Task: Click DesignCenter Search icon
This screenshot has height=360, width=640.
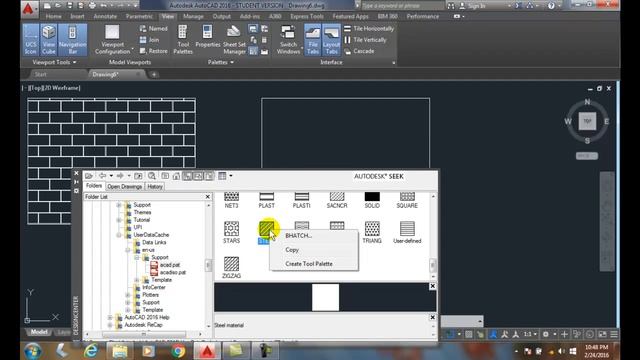Action: (151, 176)
